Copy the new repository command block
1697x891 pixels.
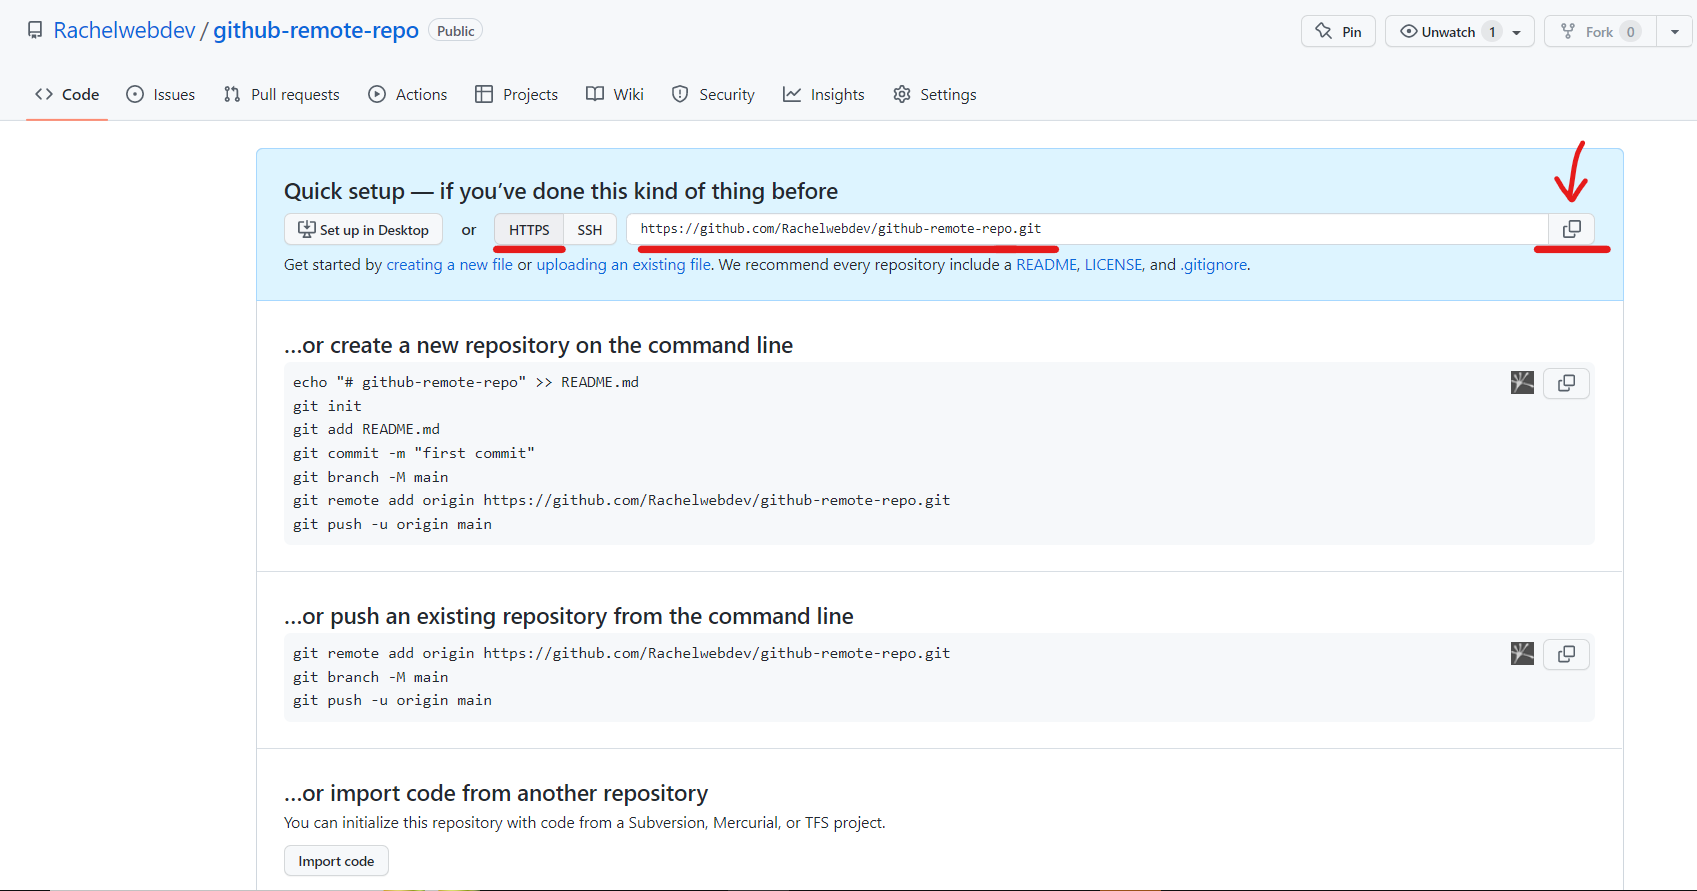pyautogui.click(x=1566, y=383)
